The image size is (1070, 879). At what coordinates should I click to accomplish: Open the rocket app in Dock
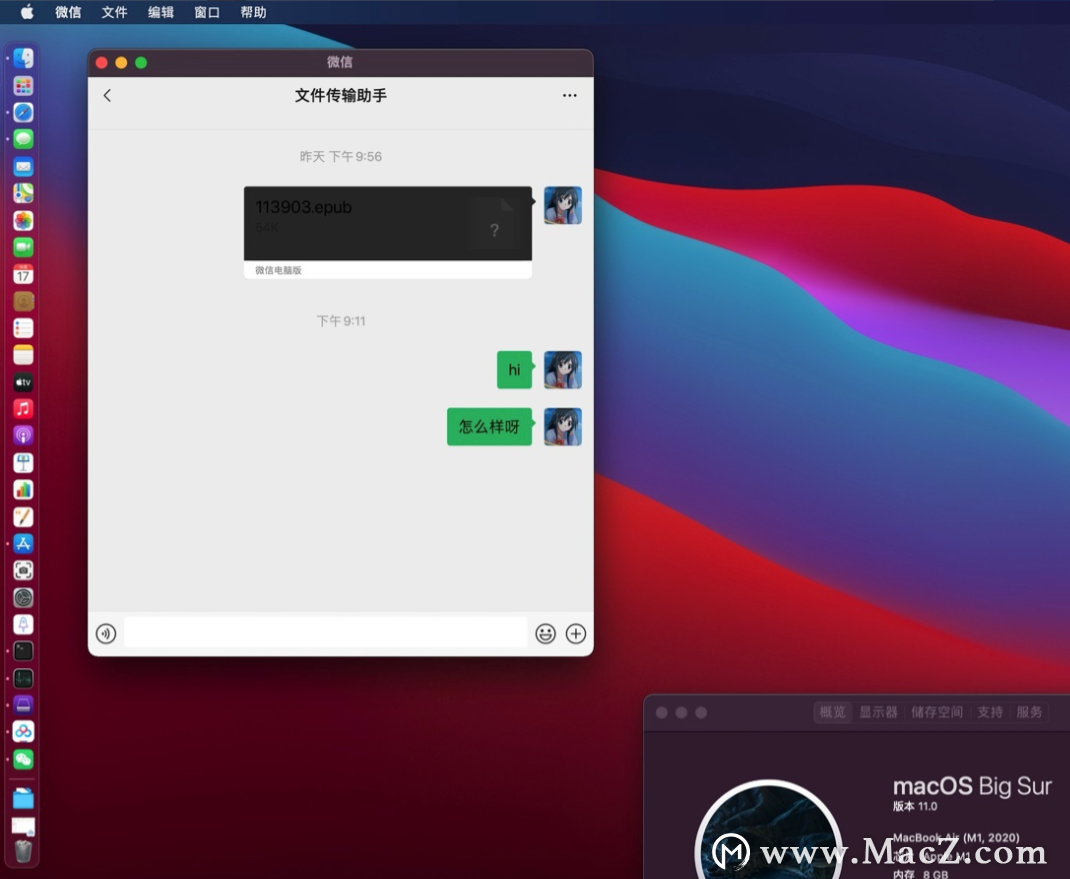(23, 624)
